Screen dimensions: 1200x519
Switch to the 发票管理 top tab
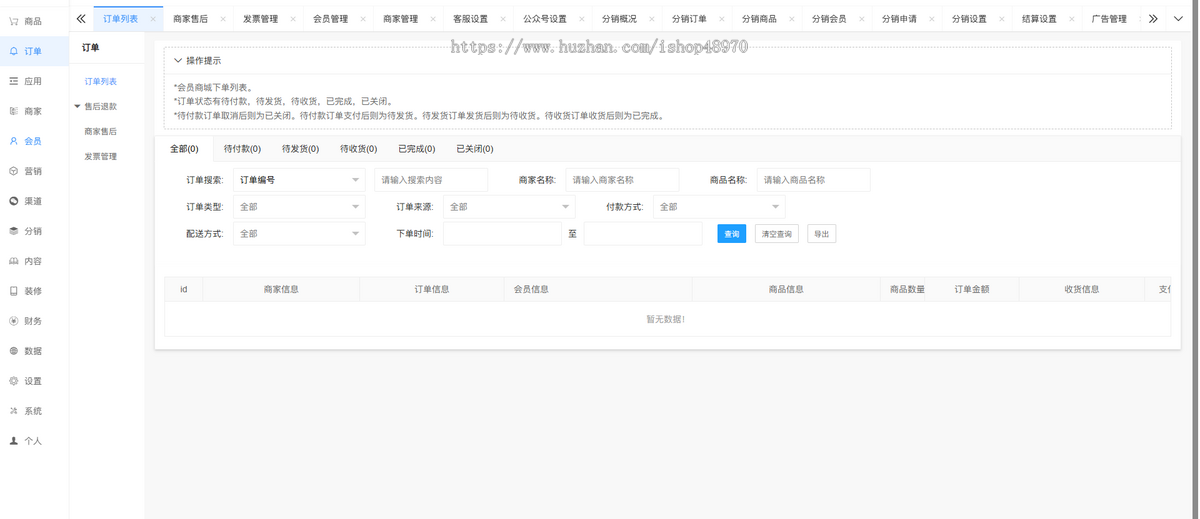pyautogui.click(x=260, y=19)
